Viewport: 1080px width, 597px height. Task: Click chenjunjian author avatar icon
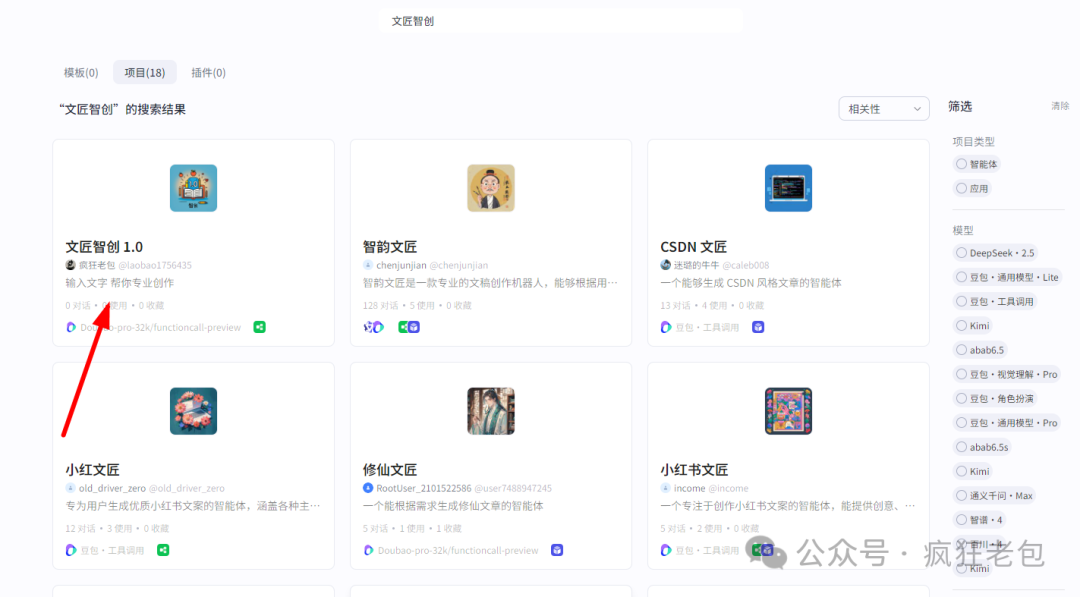pyautogui.click(x=368, y=265)
